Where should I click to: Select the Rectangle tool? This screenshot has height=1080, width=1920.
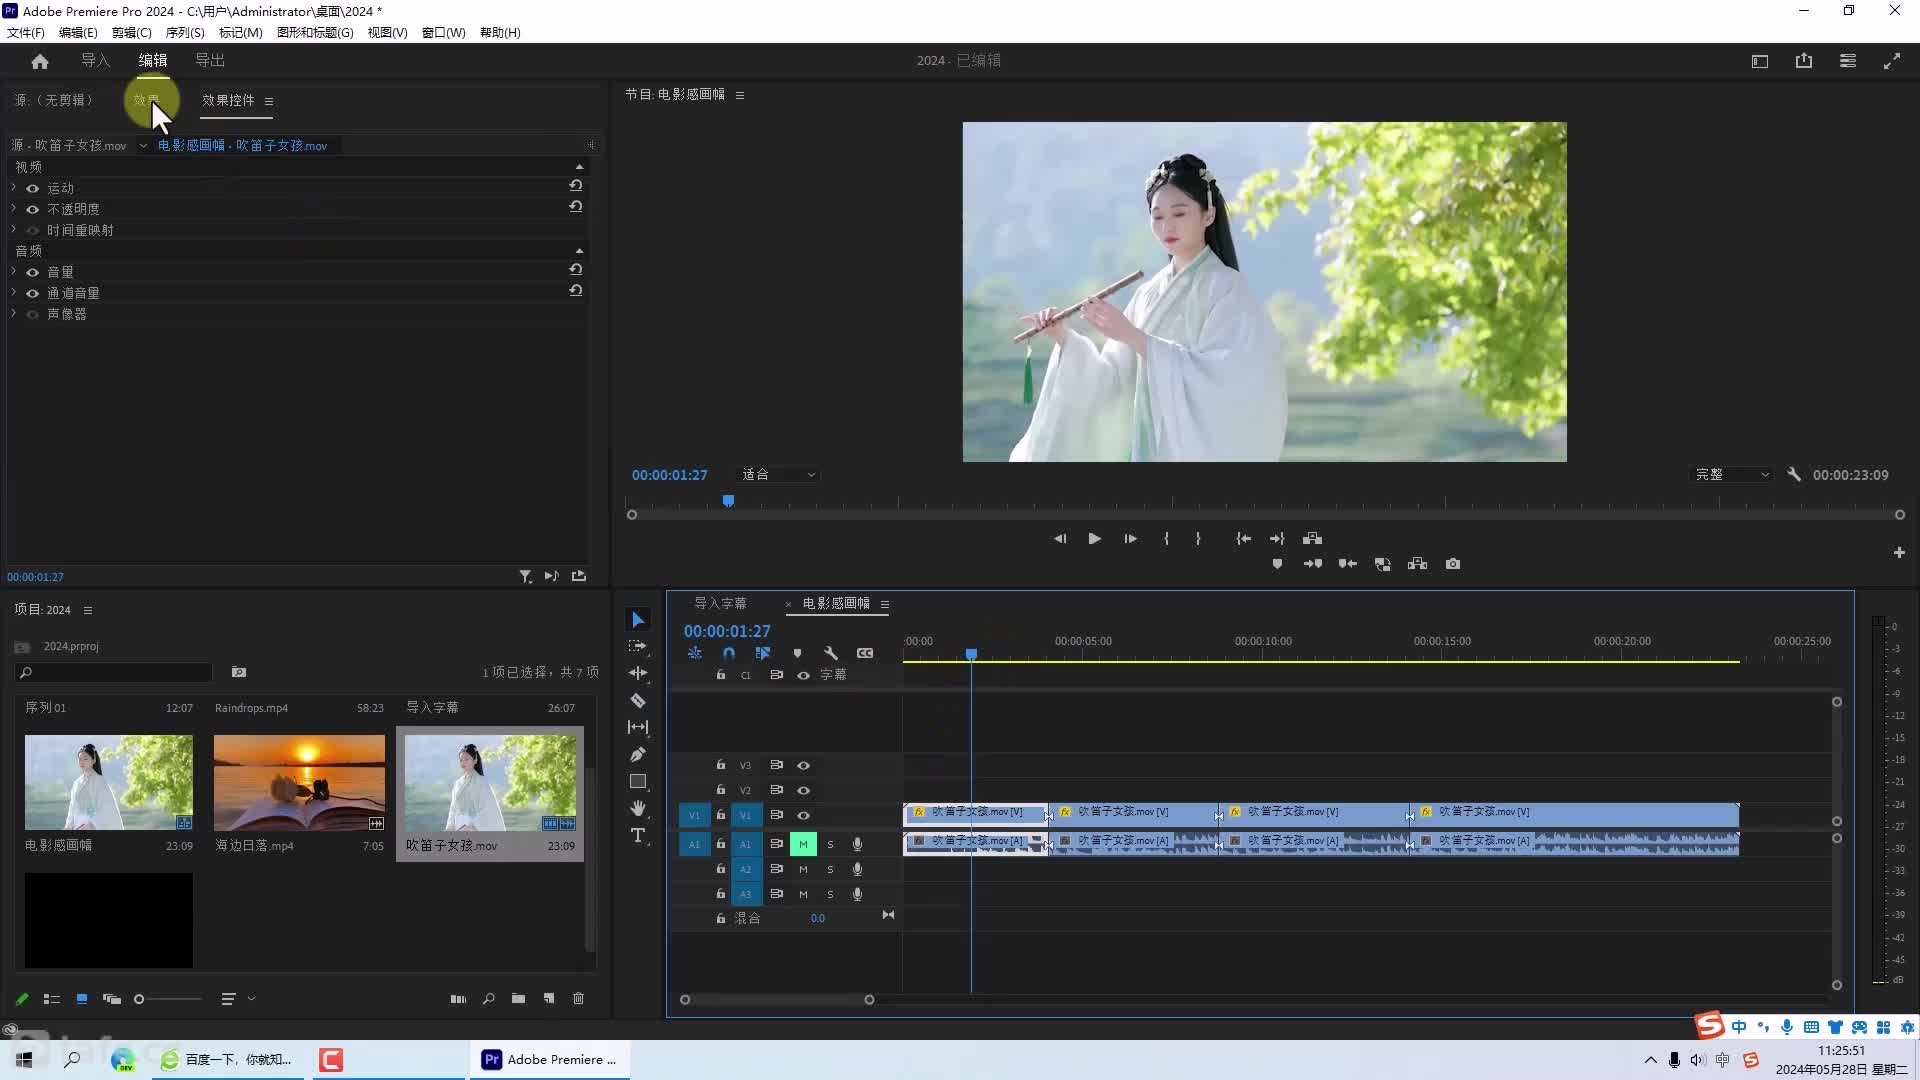click(x=638, y=781)
